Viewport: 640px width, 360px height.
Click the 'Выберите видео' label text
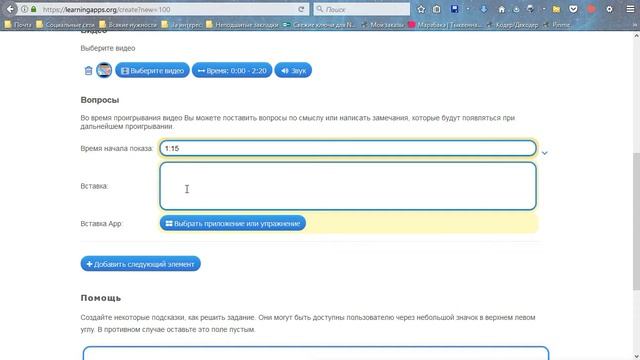108,48
